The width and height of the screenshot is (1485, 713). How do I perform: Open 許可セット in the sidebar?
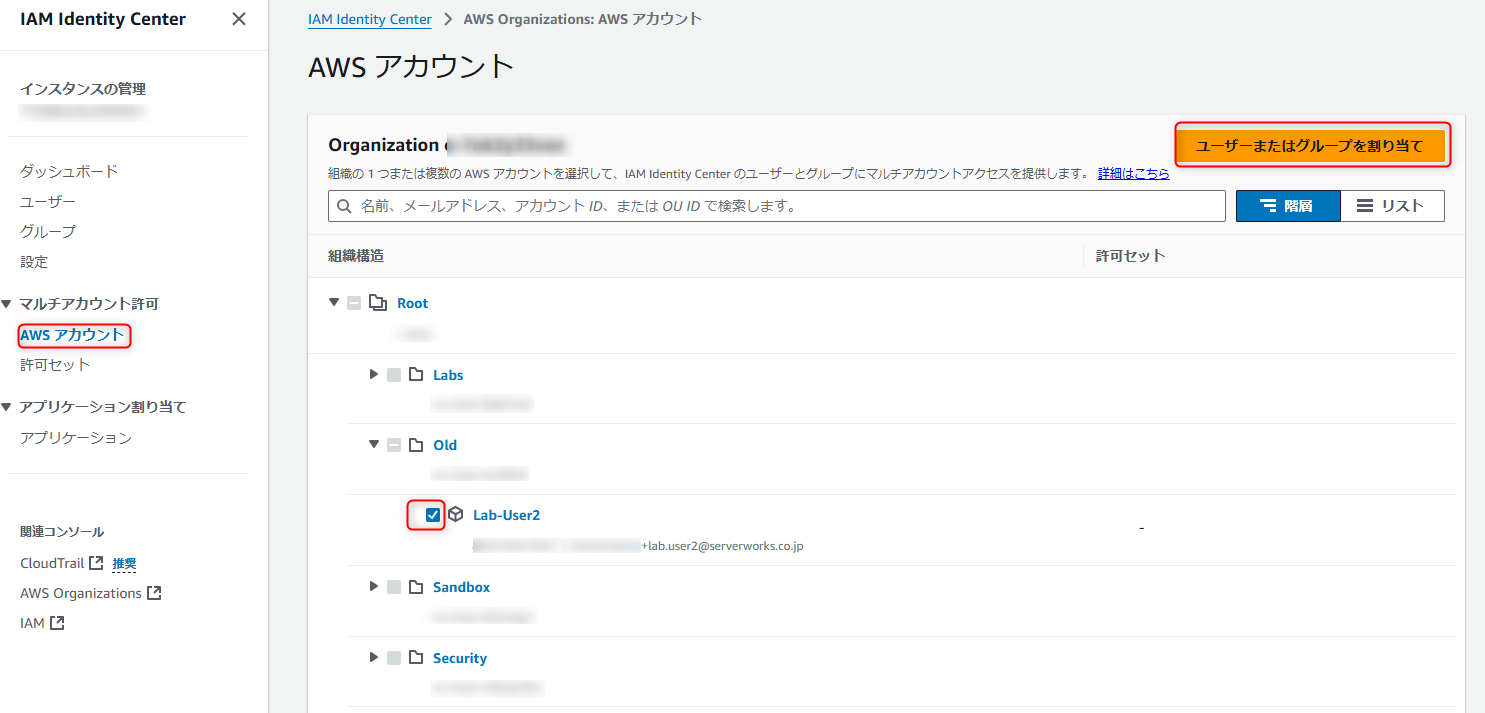[x=55, y=365]
